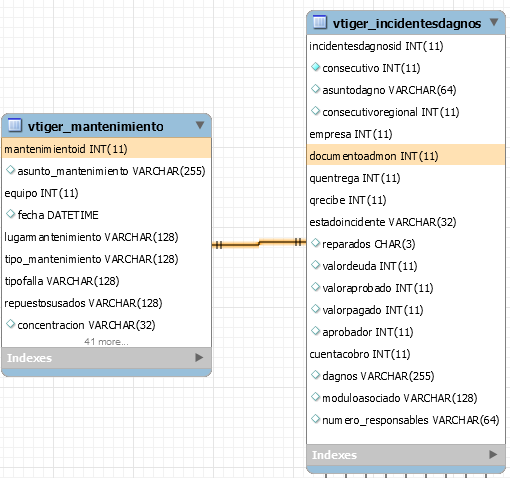Image resolution: width=510 pixels, height=478 pixels.
Task: Expand Indexes section of vtiger_mantenimiento
Action: (x=199, y=358)
